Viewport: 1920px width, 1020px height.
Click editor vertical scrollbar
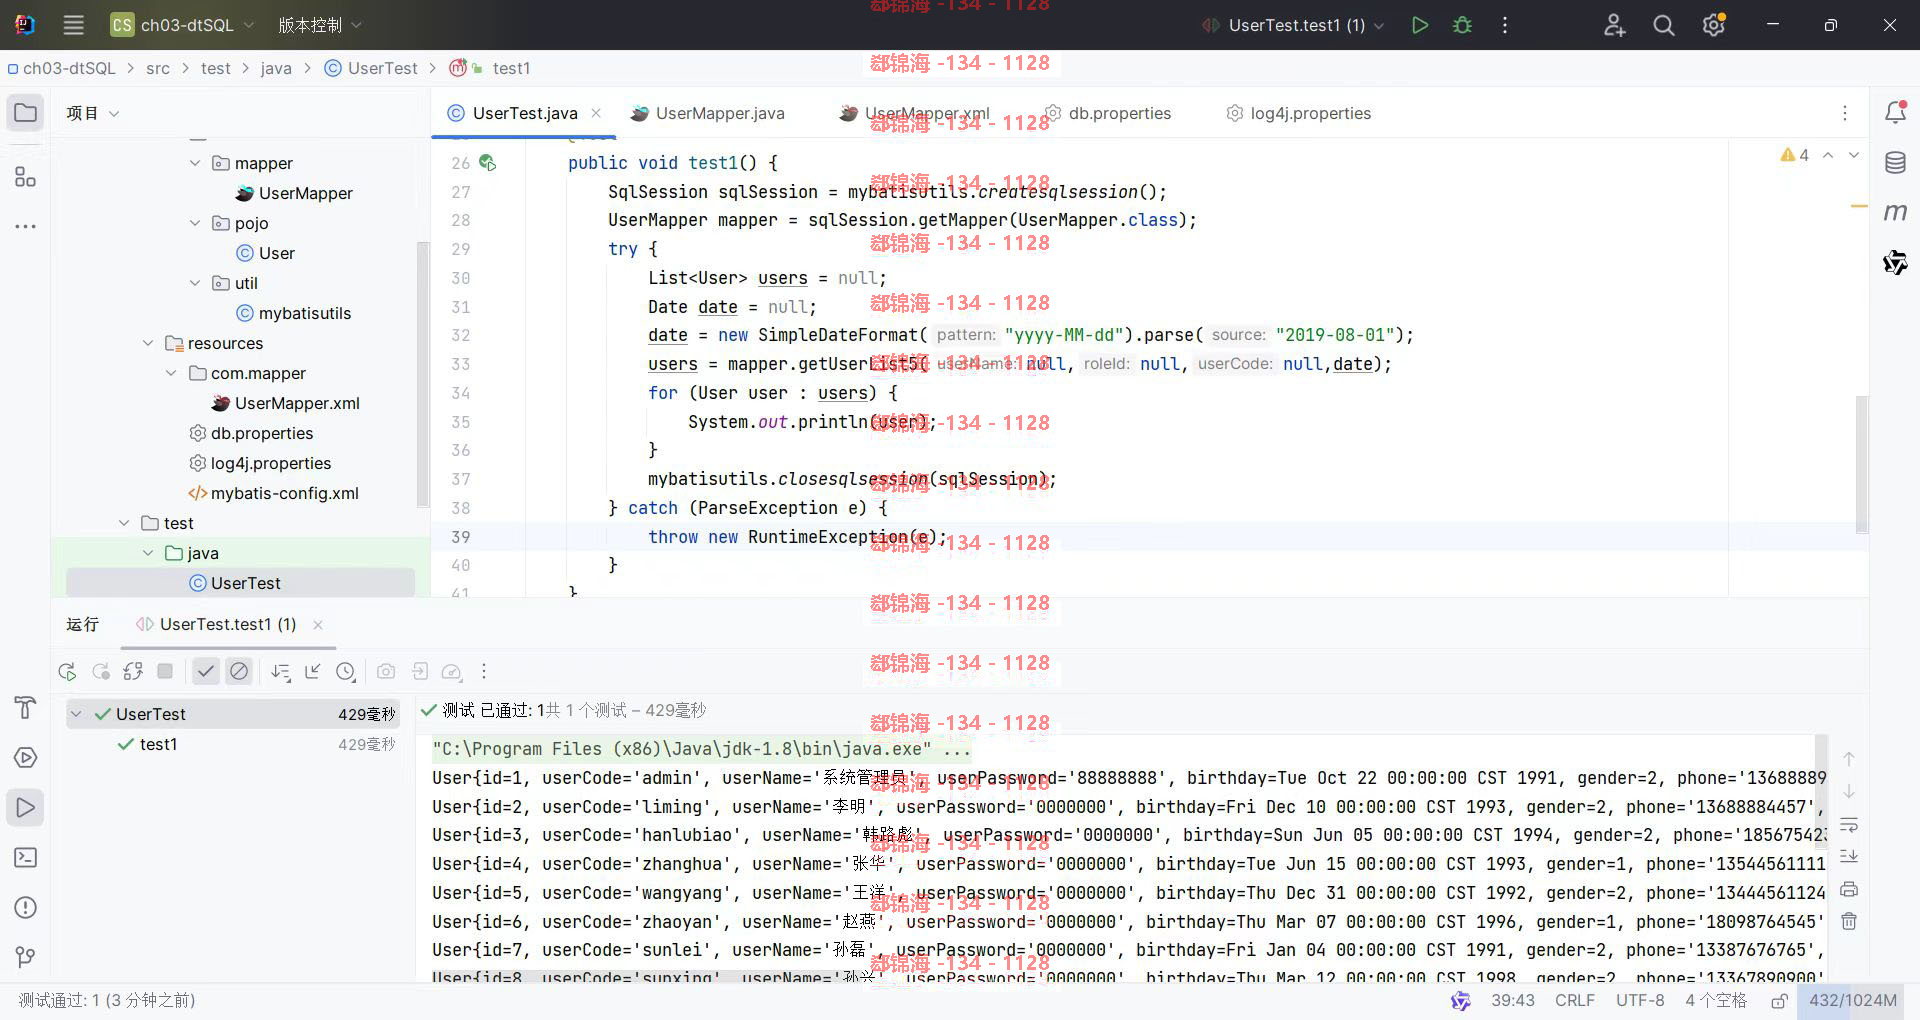[1861, 464]
